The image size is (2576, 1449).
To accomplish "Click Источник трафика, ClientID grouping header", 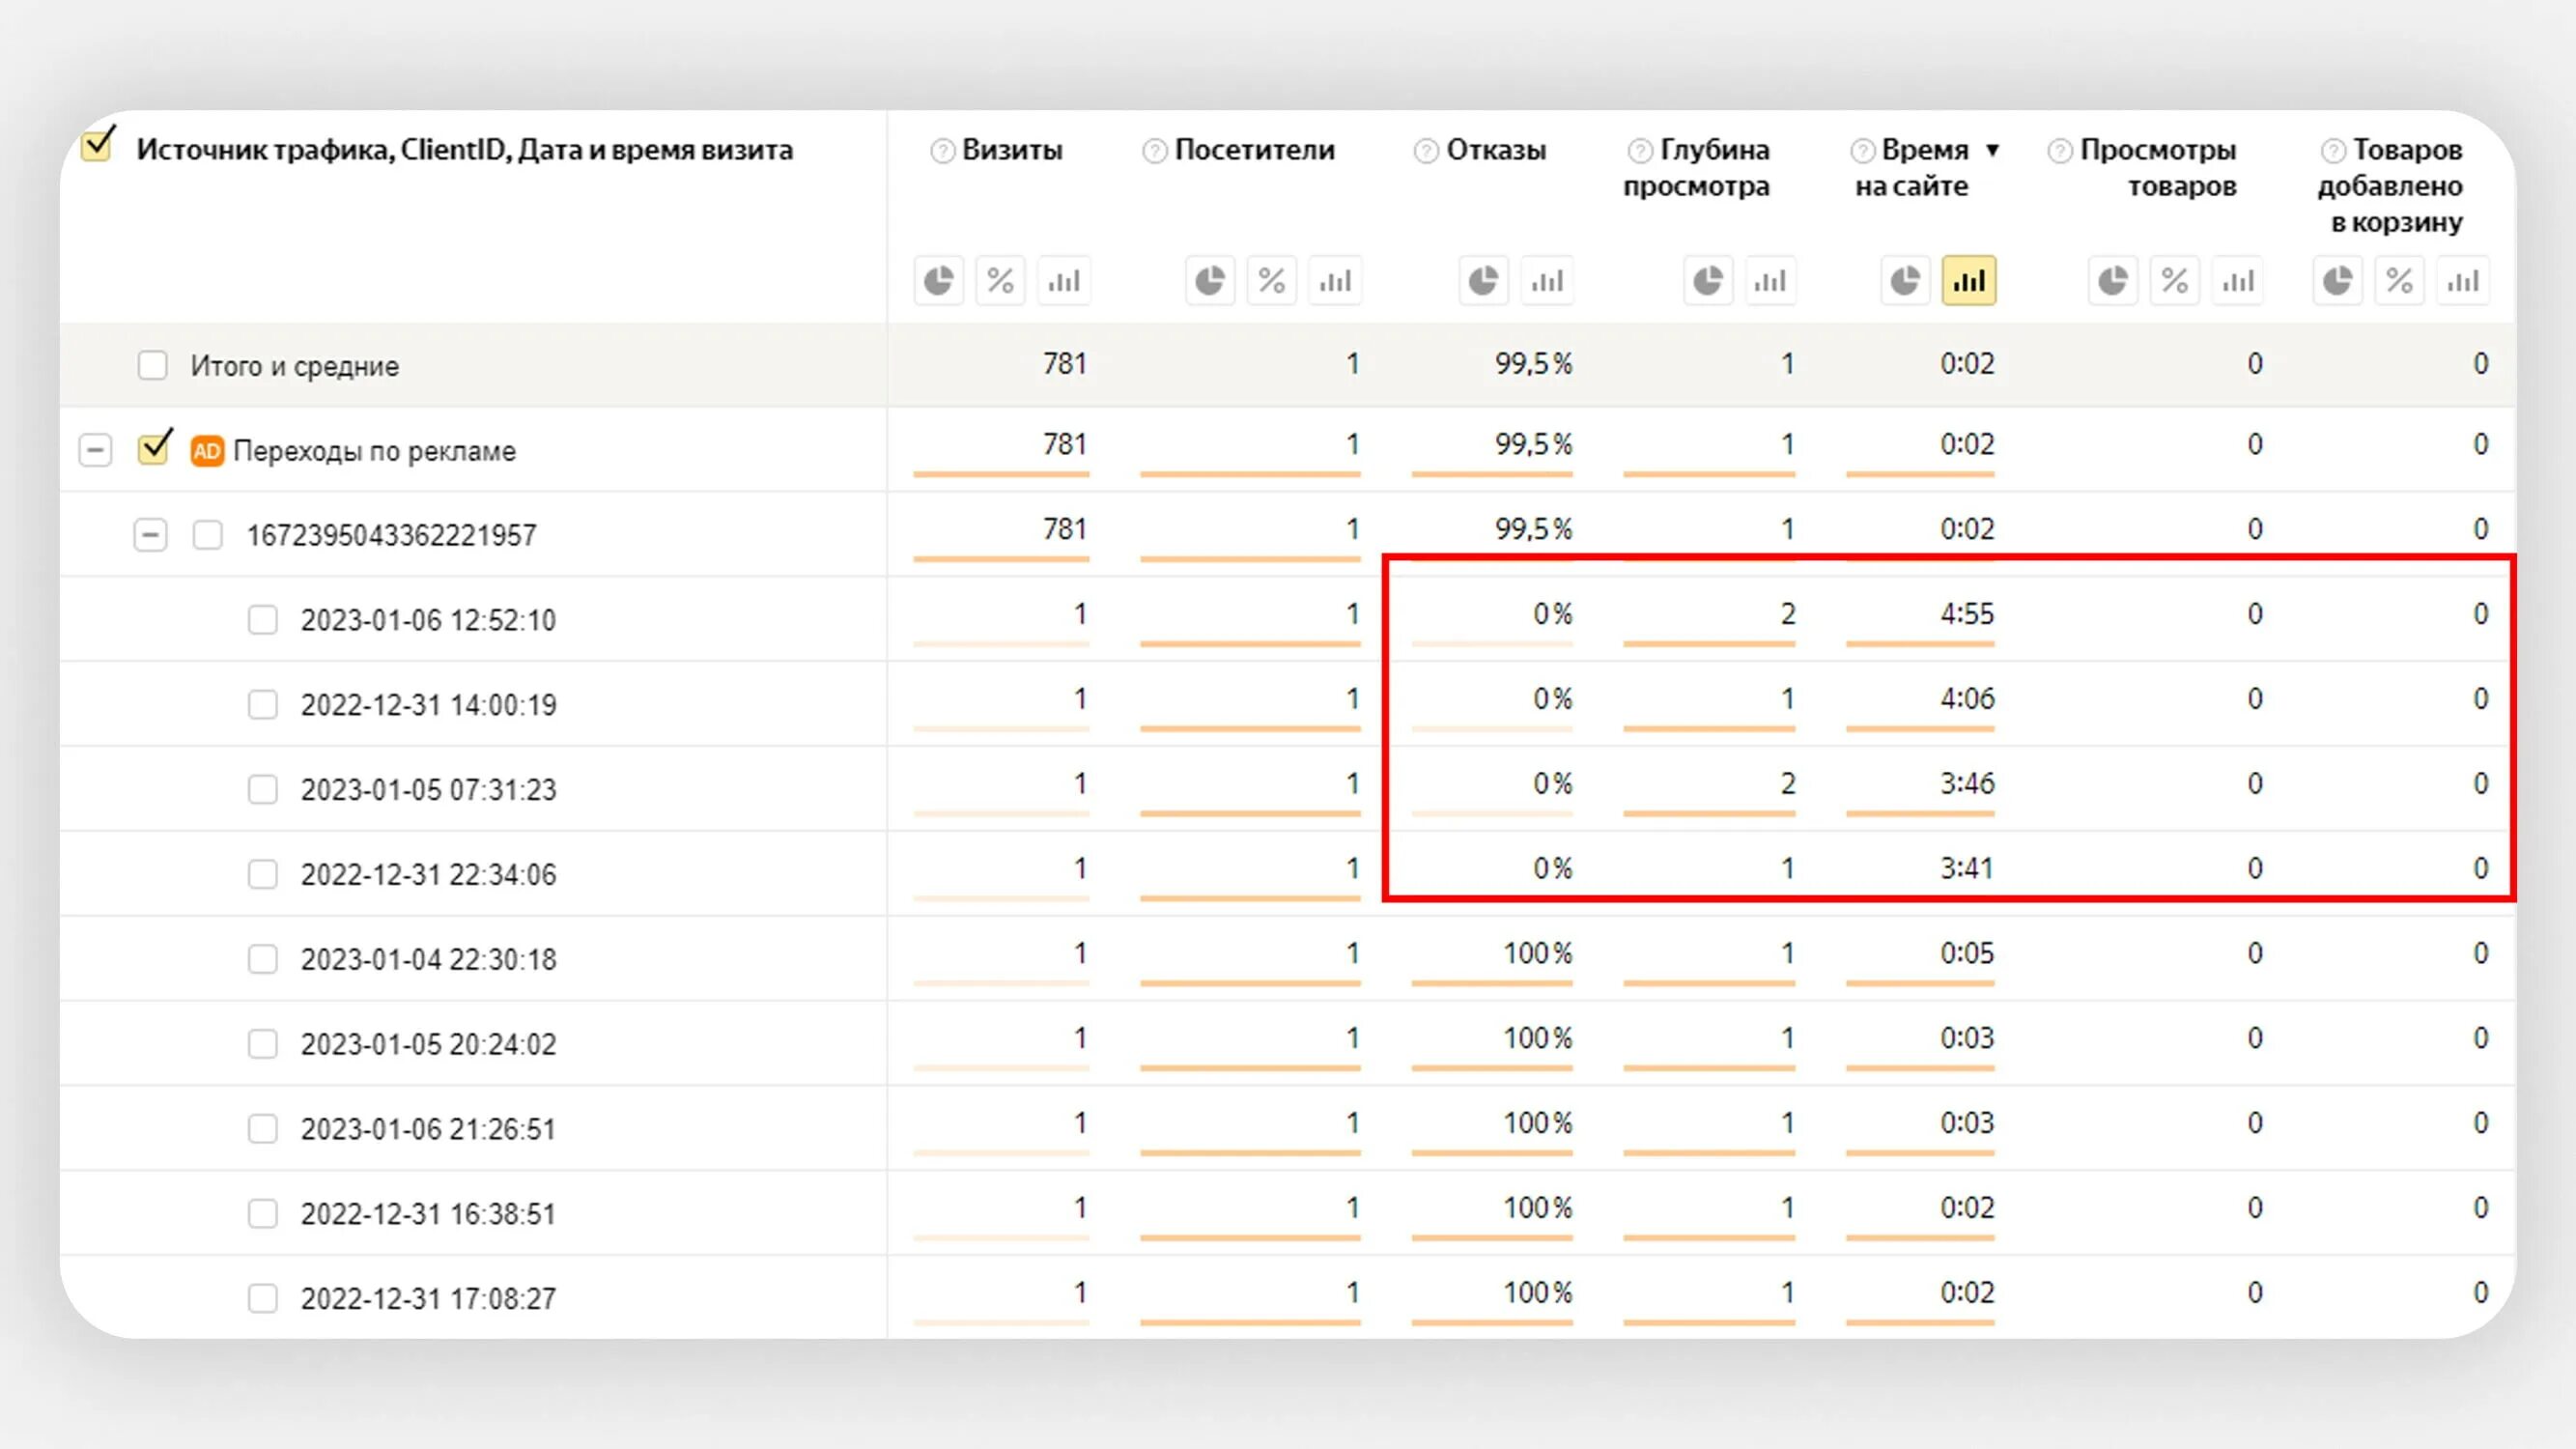I will [464, 150].
